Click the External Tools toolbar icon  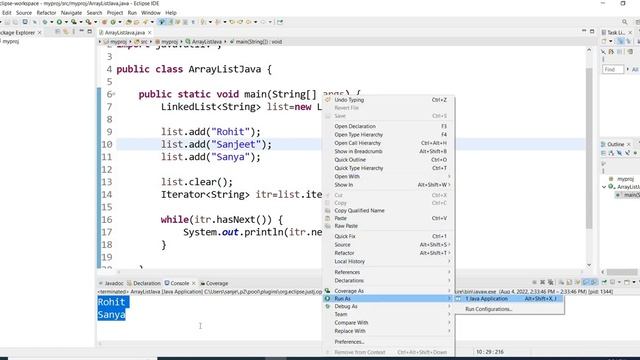click(x=89, y=22)
